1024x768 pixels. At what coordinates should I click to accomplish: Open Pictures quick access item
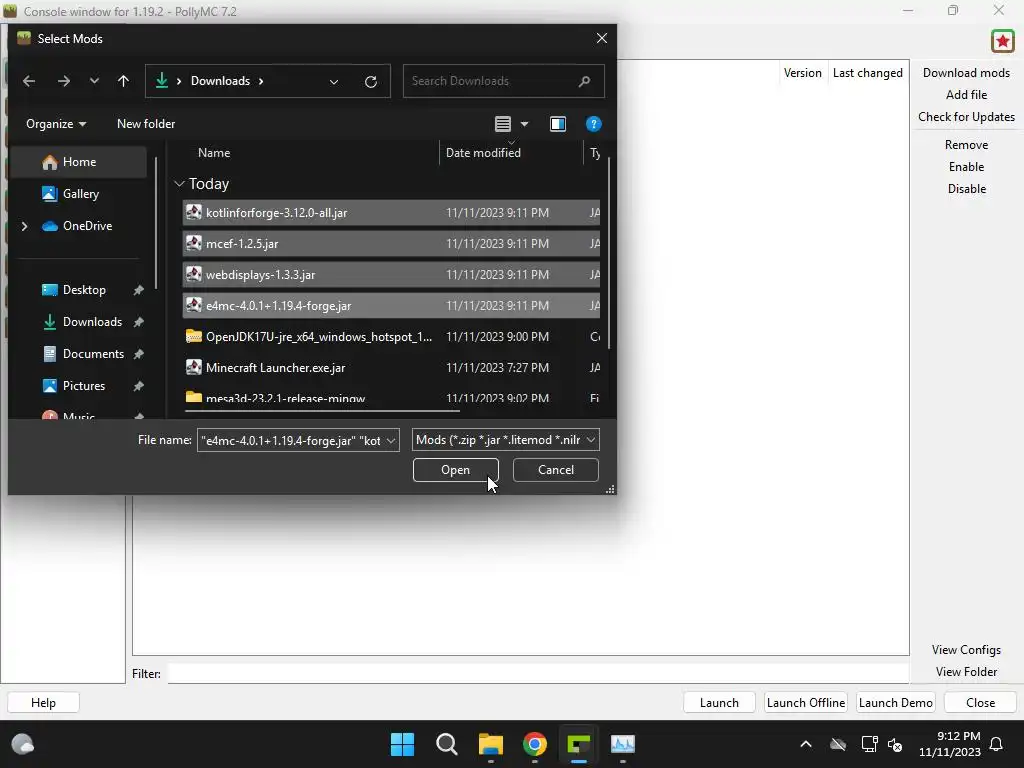pos(84,386)
